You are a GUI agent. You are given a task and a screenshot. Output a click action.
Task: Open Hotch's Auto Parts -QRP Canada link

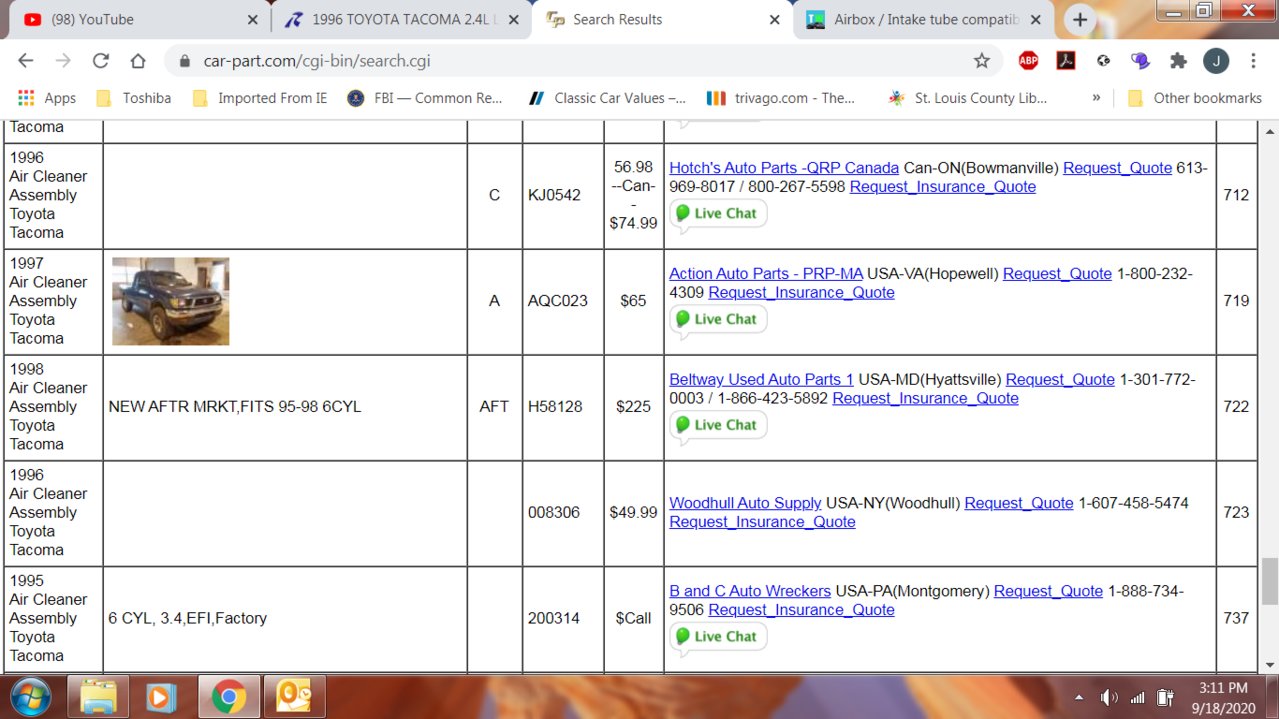click(x=784, y=168)
